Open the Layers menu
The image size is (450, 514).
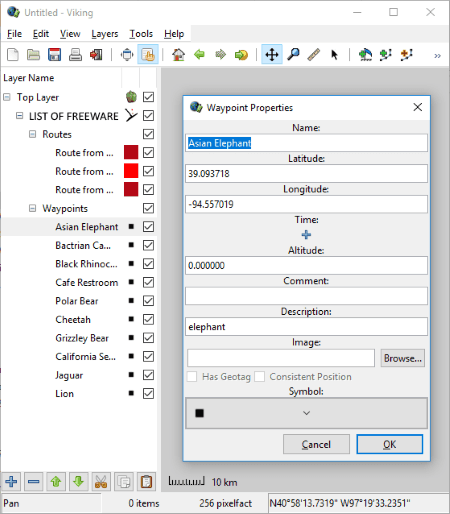pyautogui.click(x=105, y=34)
